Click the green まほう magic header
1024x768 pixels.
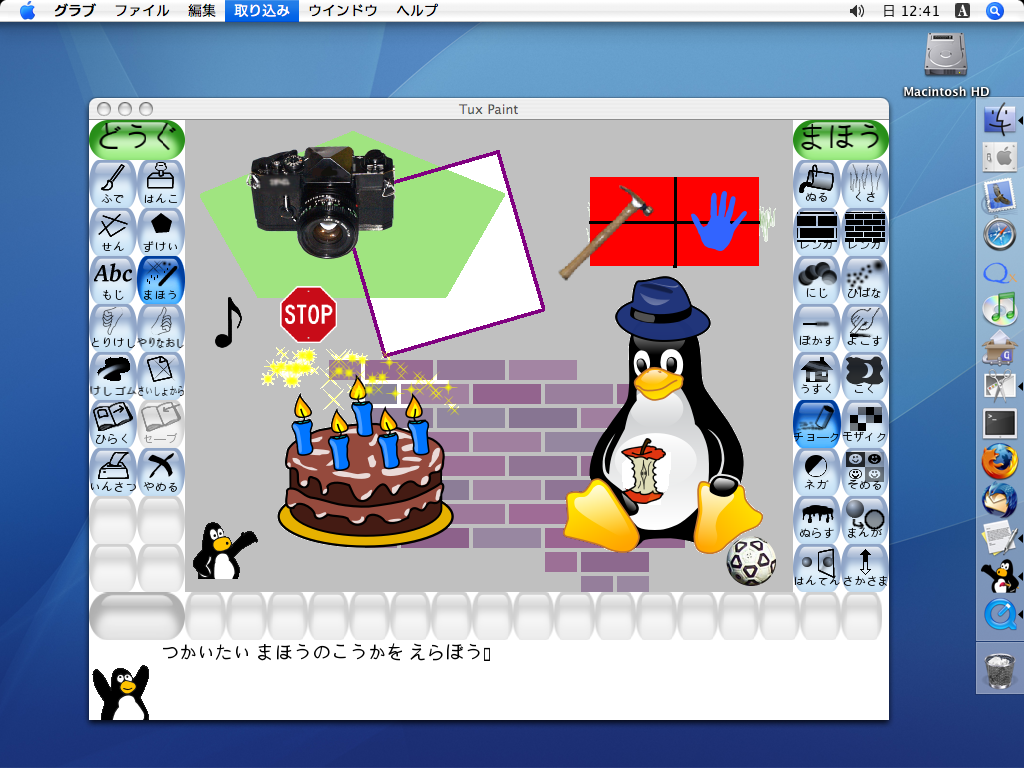tap(841, 139)
